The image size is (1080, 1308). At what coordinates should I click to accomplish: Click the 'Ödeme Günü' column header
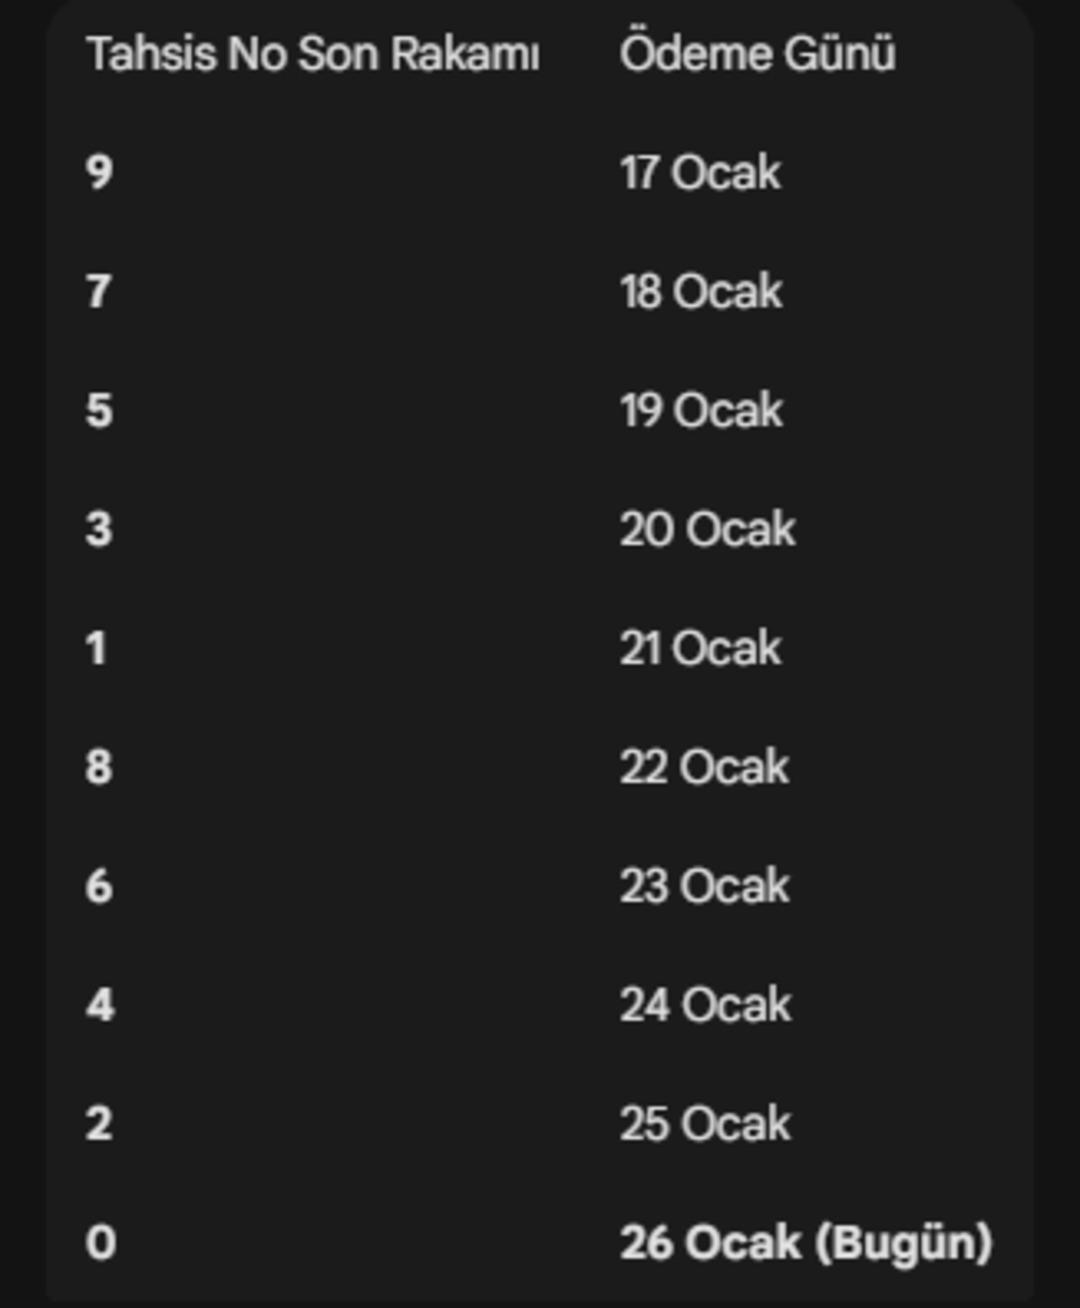coord(757,54)
